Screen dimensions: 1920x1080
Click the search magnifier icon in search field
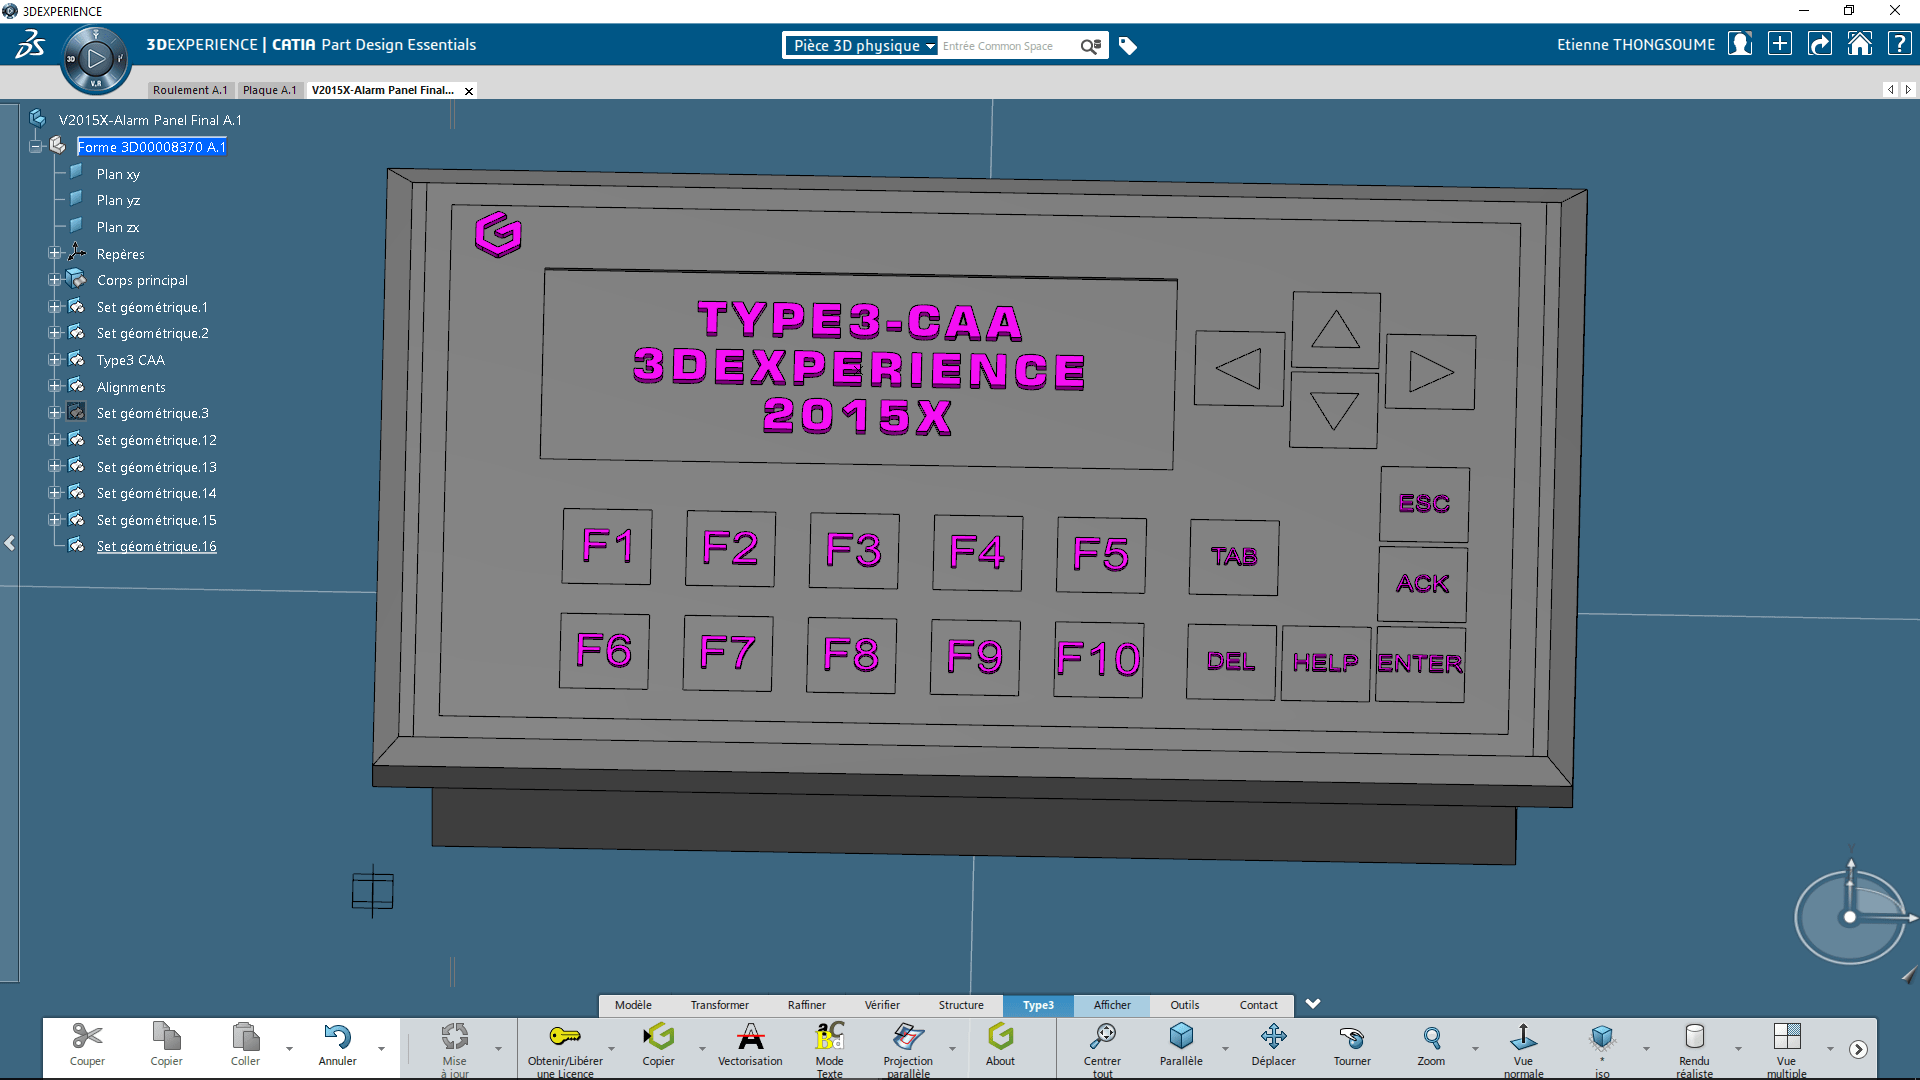coord(1090,46)
